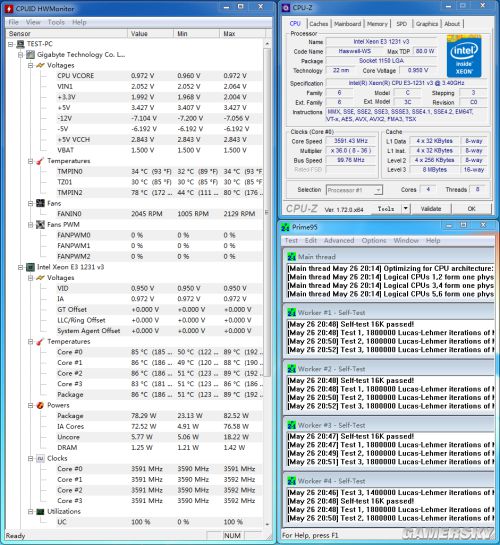
Task: Collapse the Intel Xeon Temperatures branch
Action: tap(31, 342)
